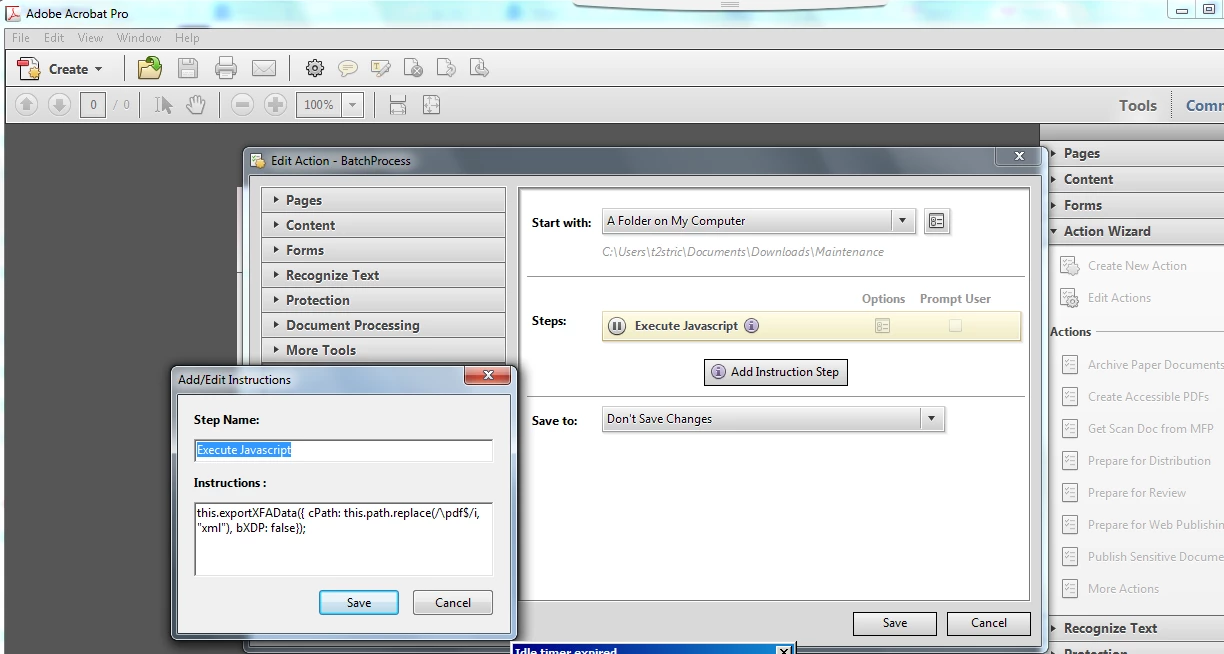The image size is (1224, 654).
Task: Click the sticky note comment icon
Action: click(x=347, y=68)
